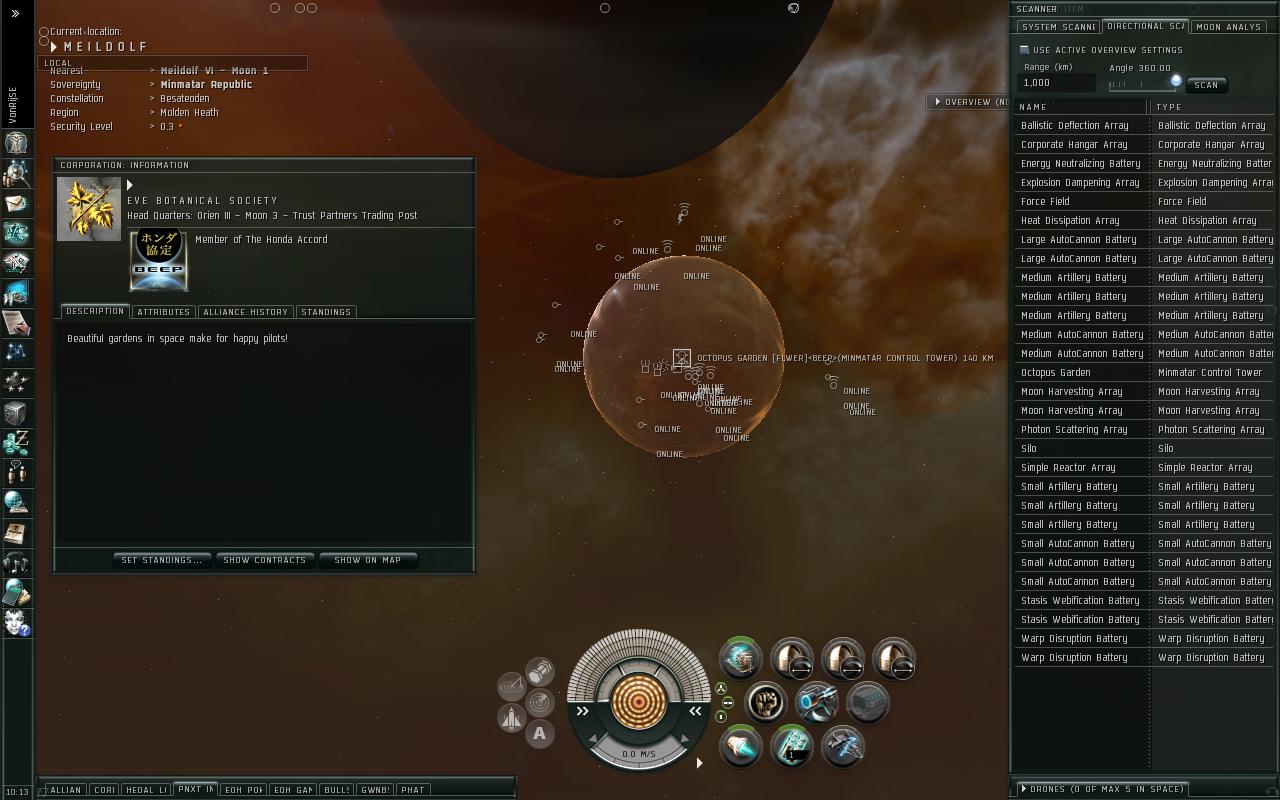Viewport: 1280px width, 800px height.
Task: Click the ship-shaped button left of HUD
Action: [512, 718]
